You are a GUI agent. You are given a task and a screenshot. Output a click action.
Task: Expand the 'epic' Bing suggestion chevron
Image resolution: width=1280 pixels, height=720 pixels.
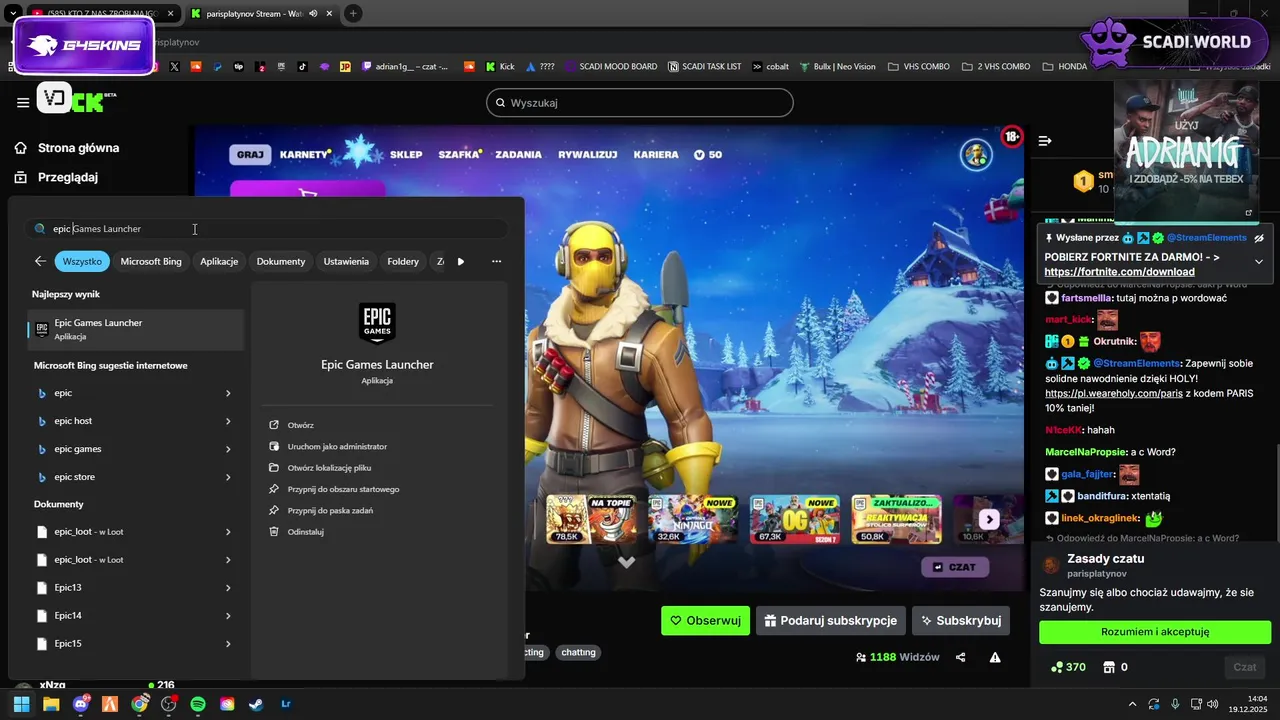228,393
